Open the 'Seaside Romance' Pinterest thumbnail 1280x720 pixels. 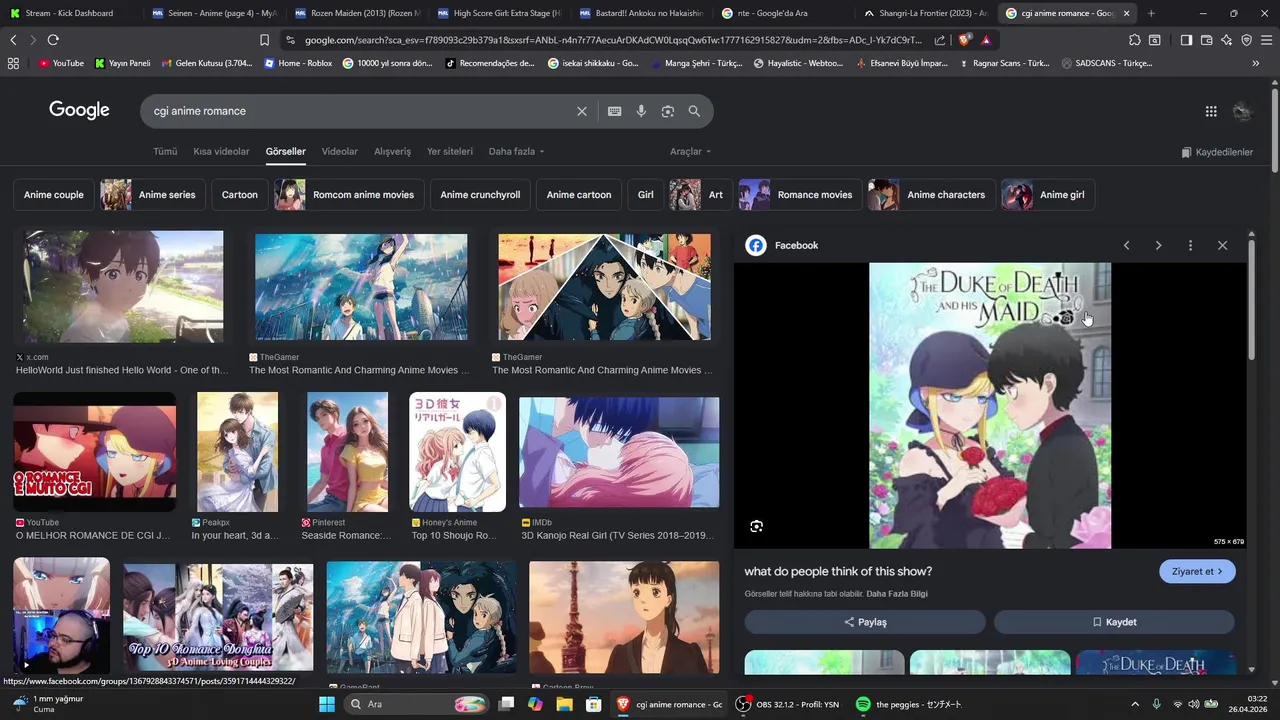pyautogui.click(x=347, y=452)
